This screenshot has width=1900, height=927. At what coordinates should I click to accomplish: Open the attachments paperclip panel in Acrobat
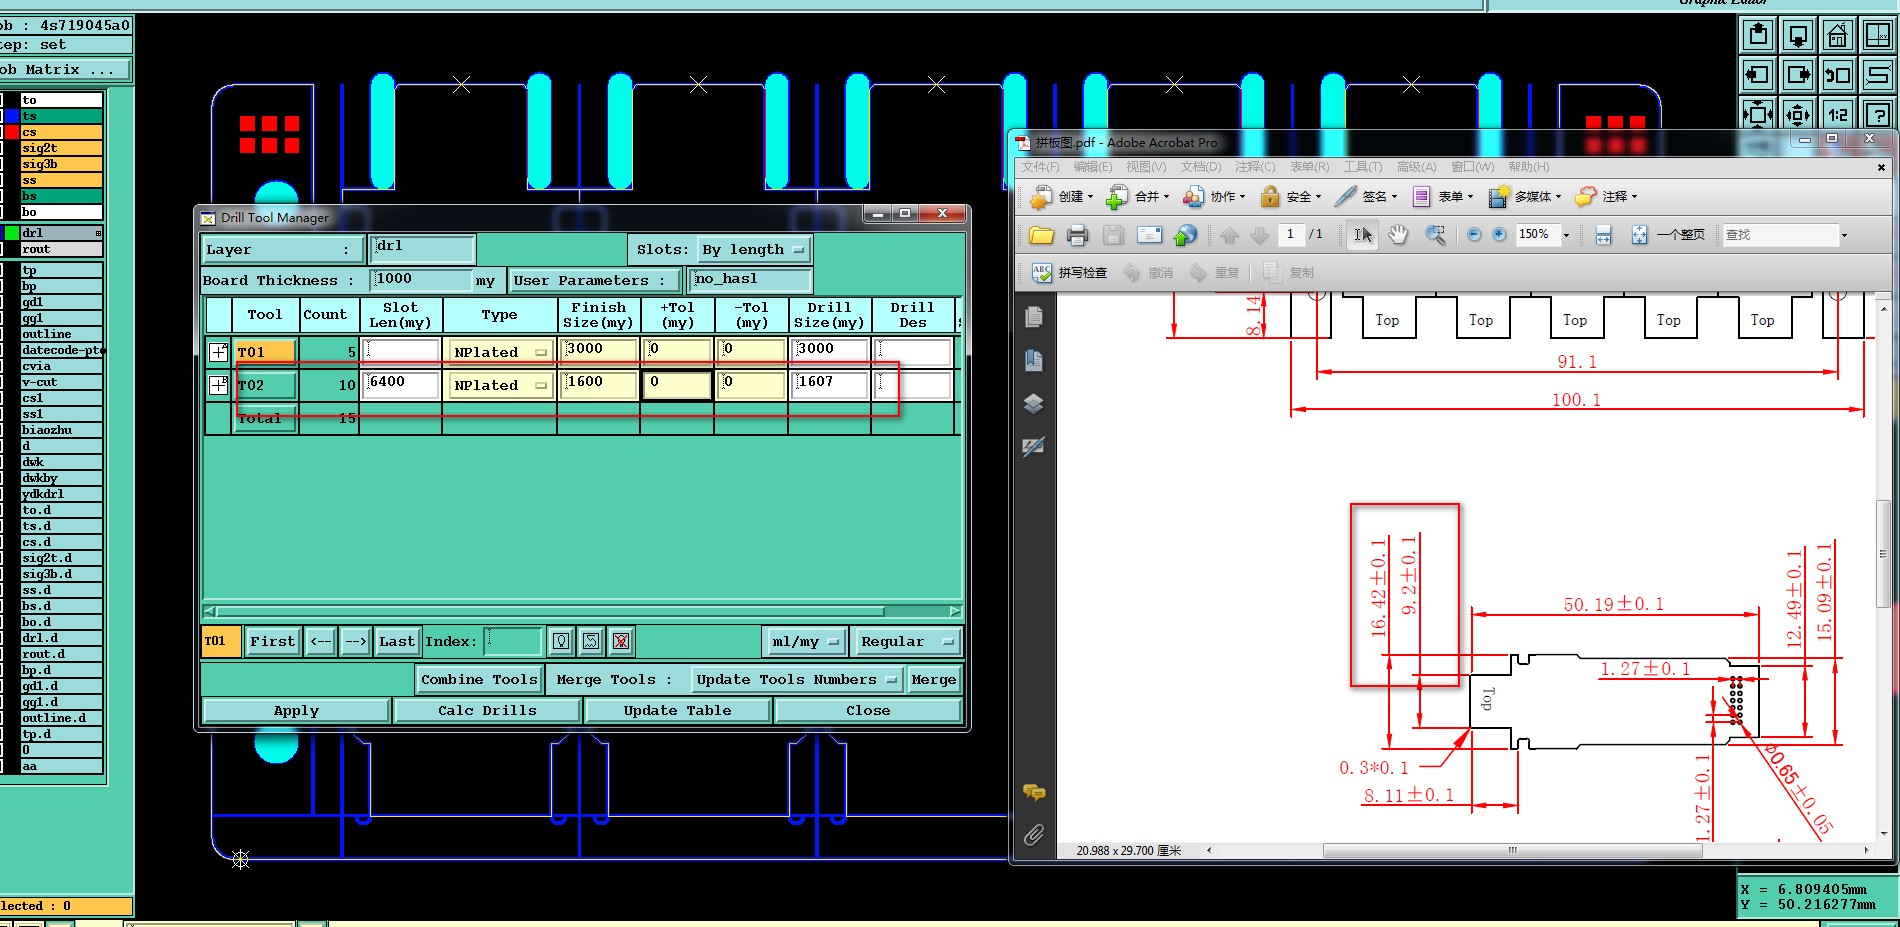1034,834
